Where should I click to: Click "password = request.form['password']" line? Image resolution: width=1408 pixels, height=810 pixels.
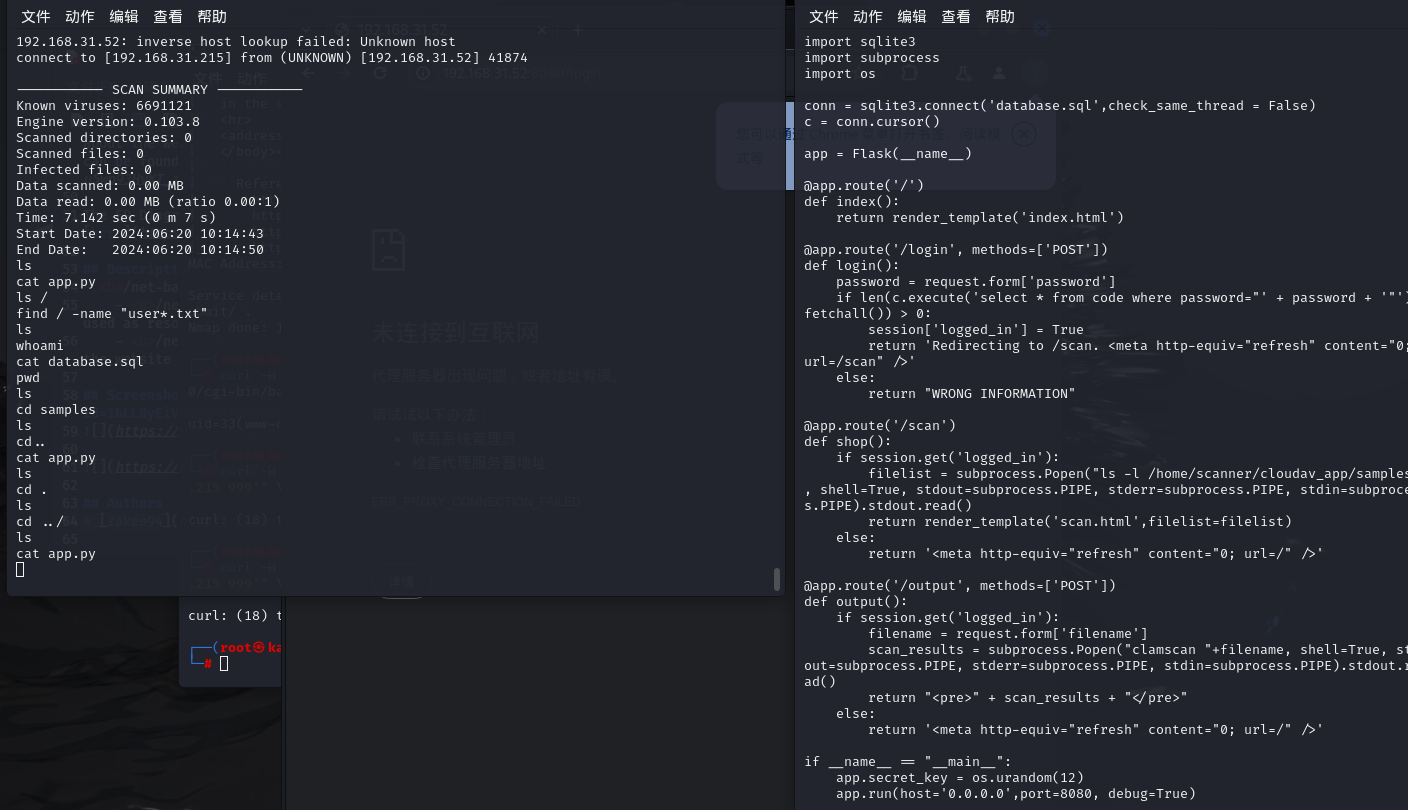pos(976,282)
